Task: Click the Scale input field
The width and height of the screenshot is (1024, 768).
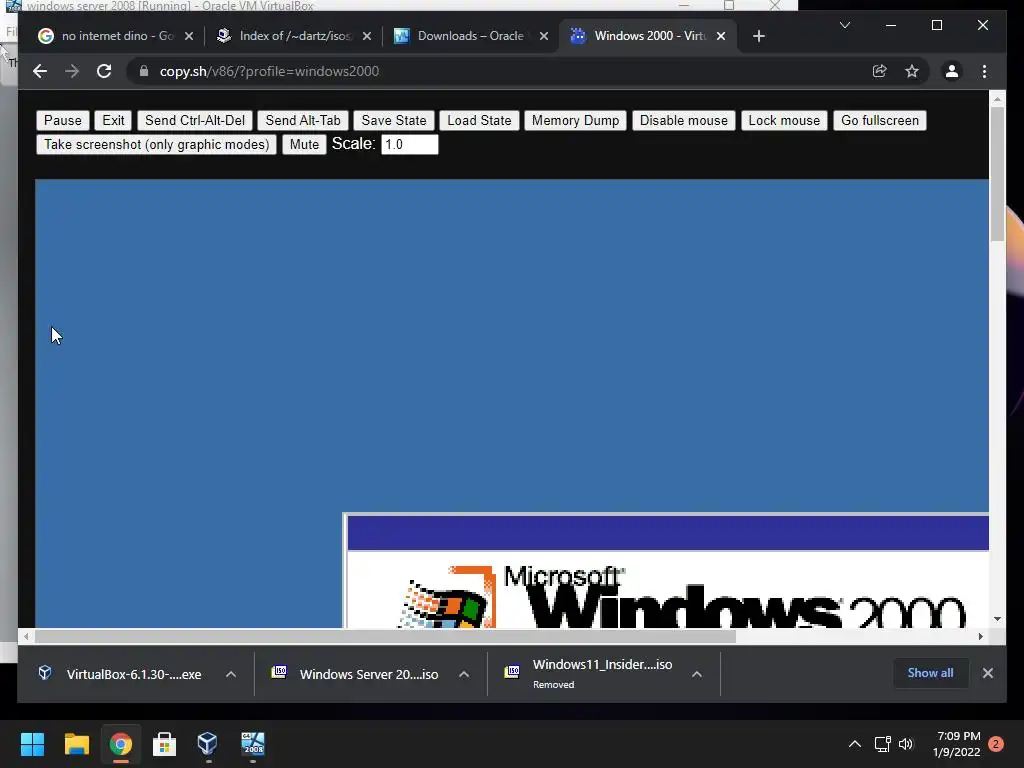Action: pyautogui.click(x=409, y=144)
